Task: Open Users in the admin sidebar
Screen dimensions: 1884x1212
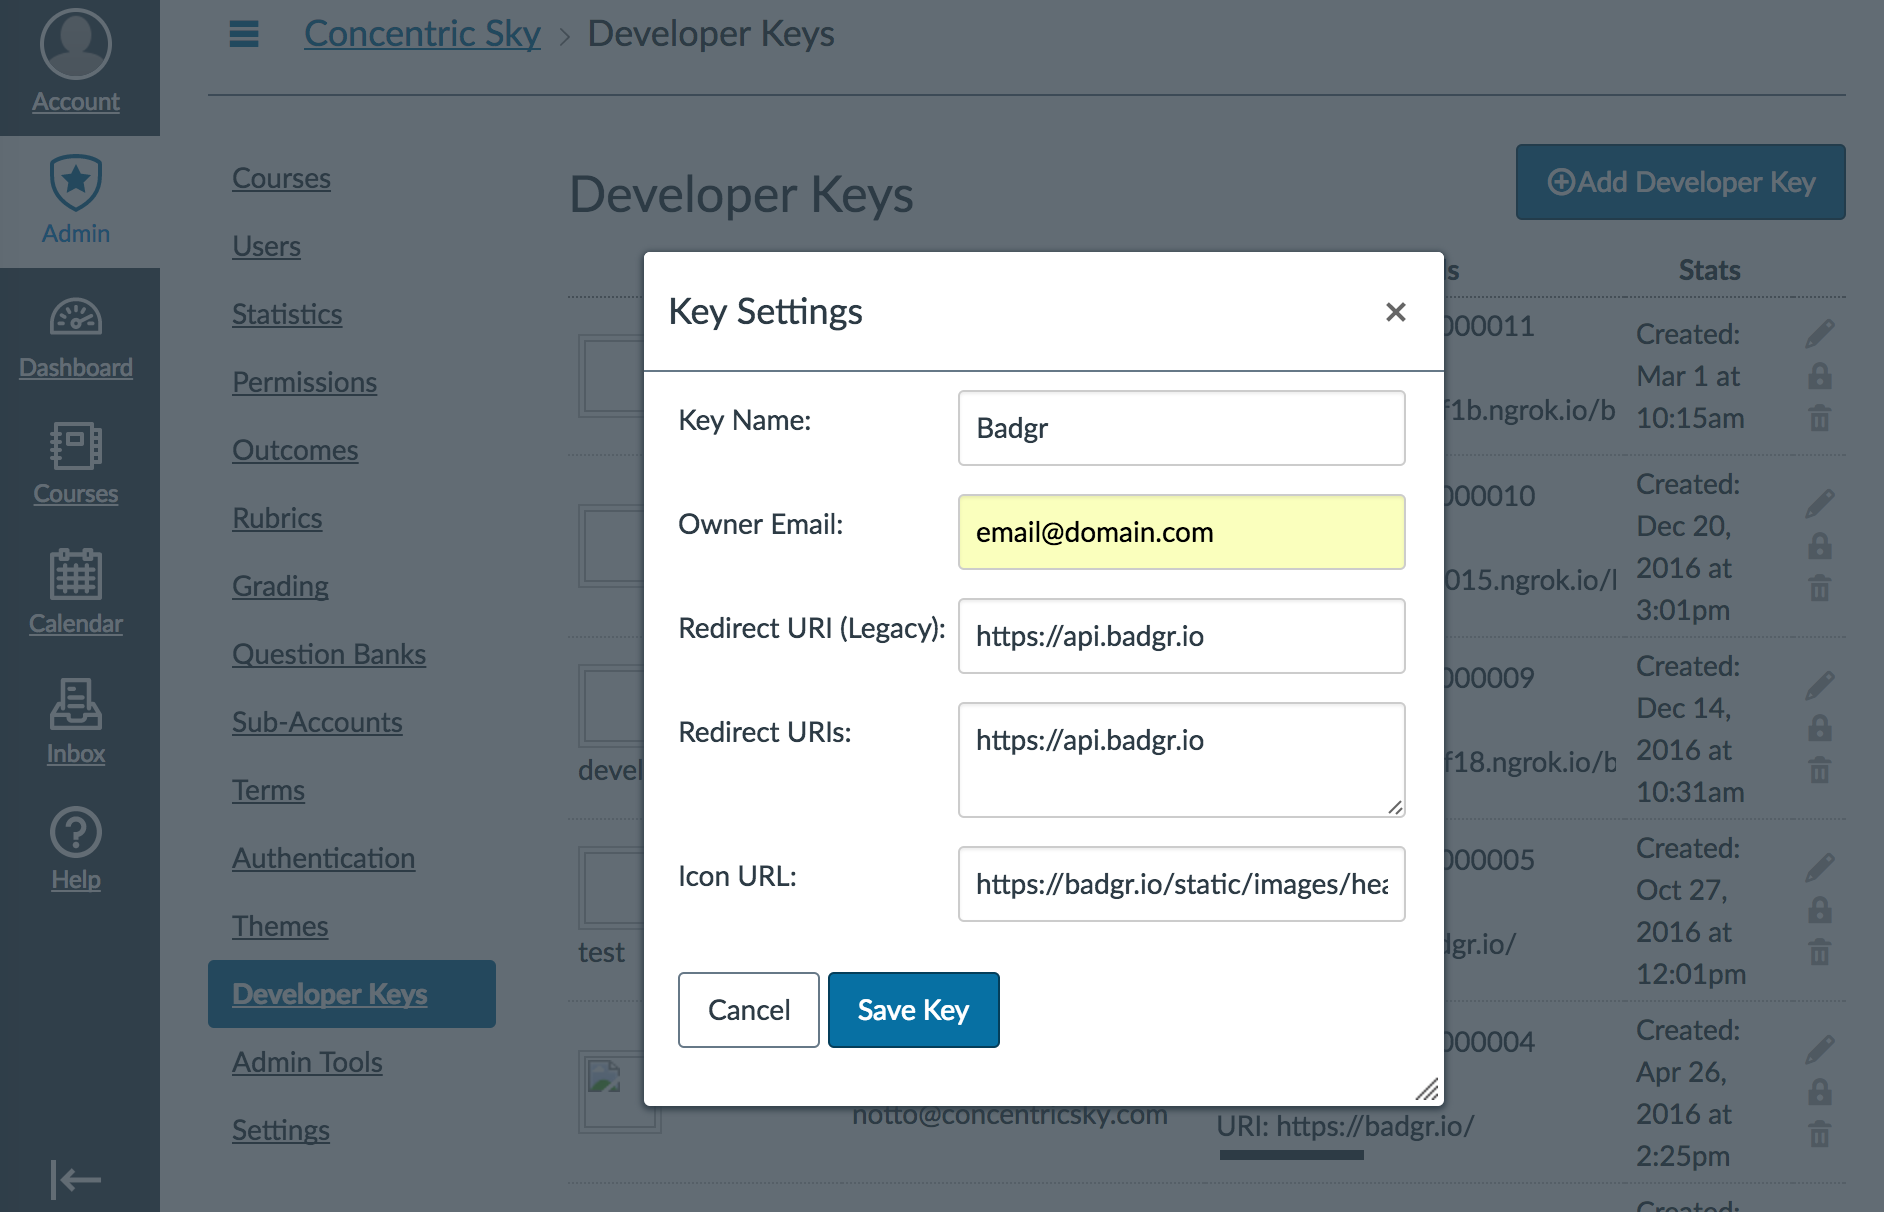Action: pos(266,246)
